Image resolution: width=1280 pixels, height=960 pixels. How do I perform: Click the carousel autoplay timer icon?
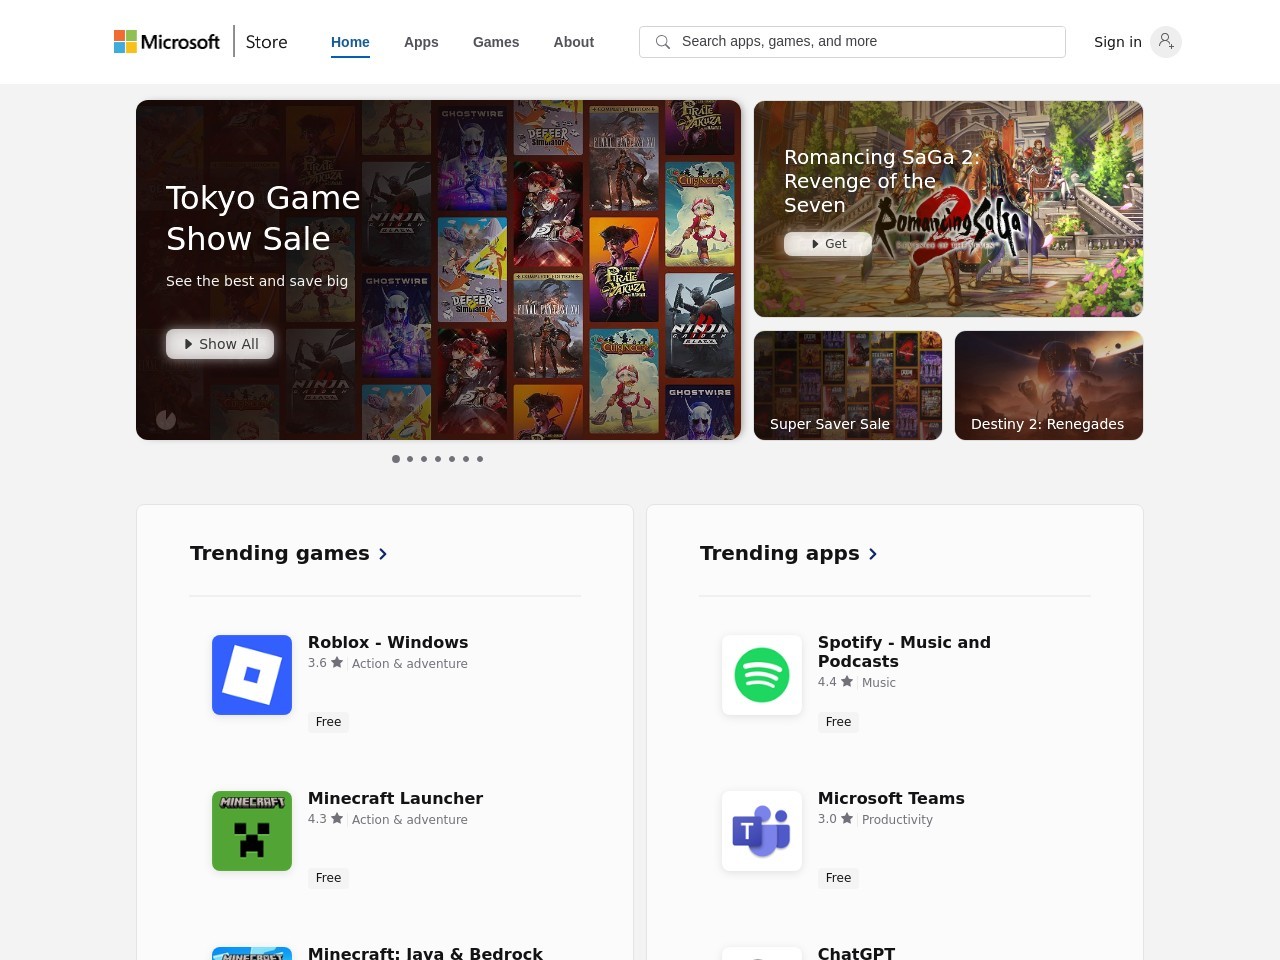click(x=166, y=420)
